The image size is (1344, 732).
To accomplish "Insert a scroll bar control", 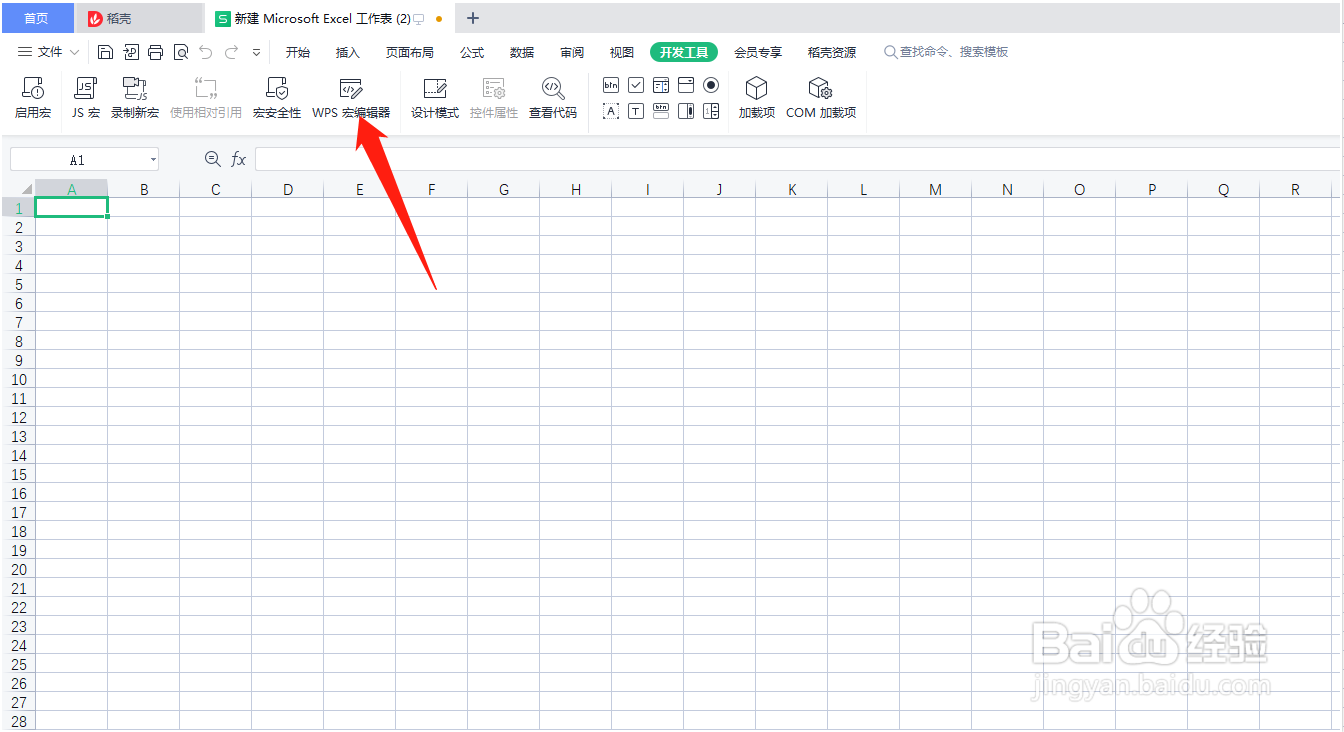I will (x=686, y=111).
